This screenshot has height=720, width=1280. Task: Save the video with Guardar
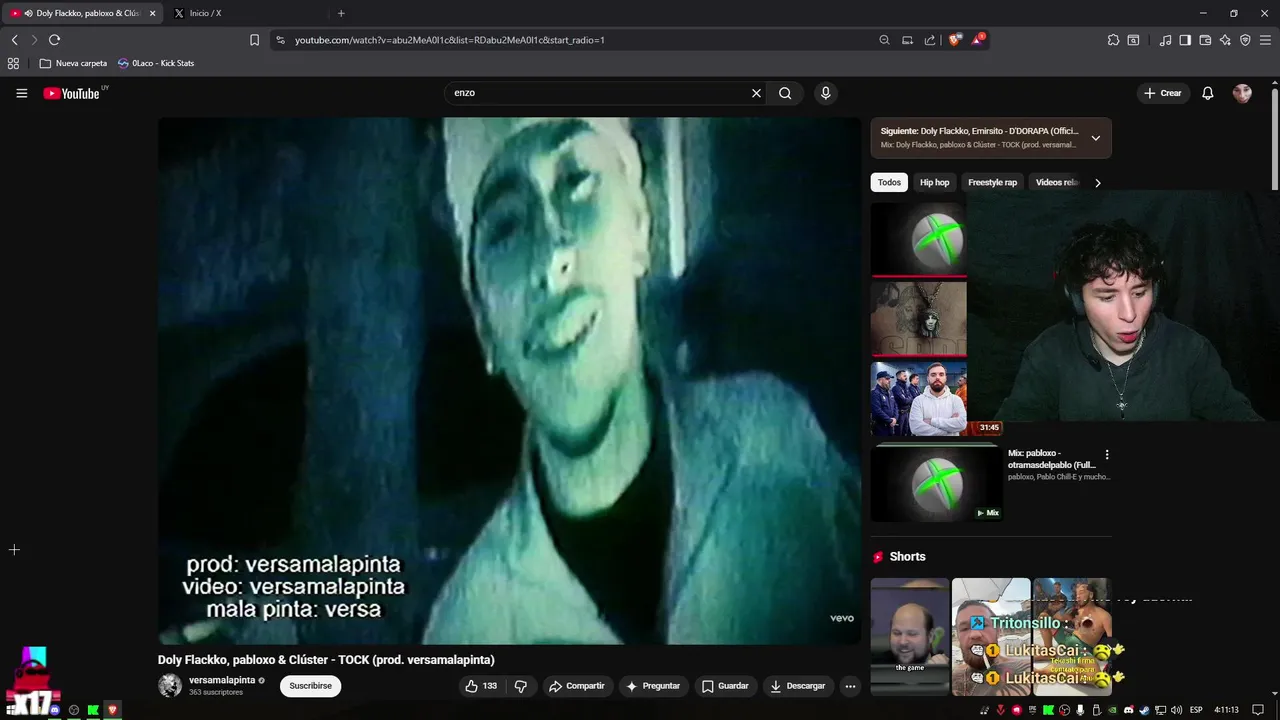click(x=725, y=686)
